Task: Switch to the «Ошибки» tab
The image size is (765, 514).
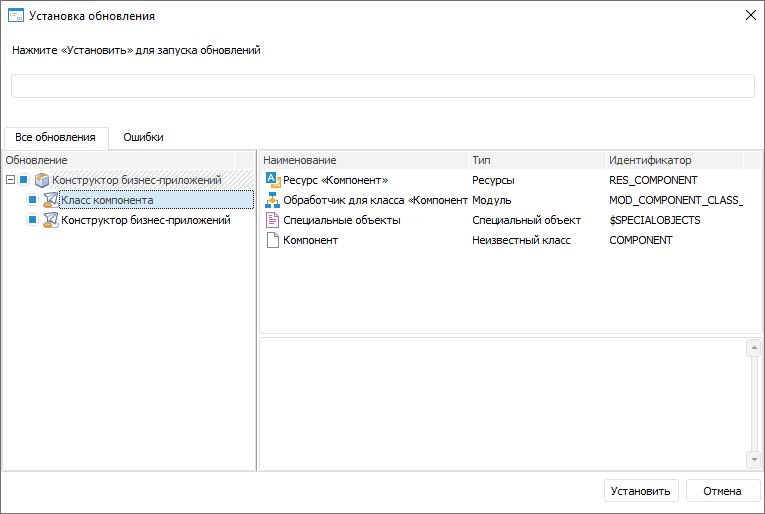Action: (x=143, y=137)
